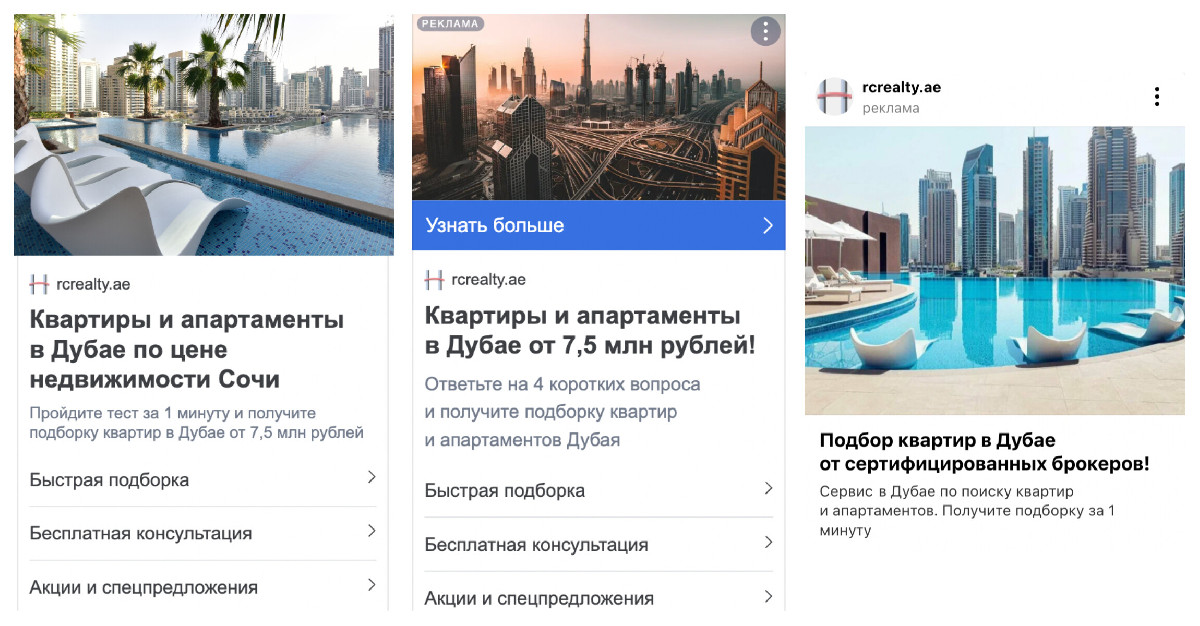This screenshot has width=1200, height=626.
Task: Open headline about Dubai apartments at Sochi prices
Action: [187, 350]
